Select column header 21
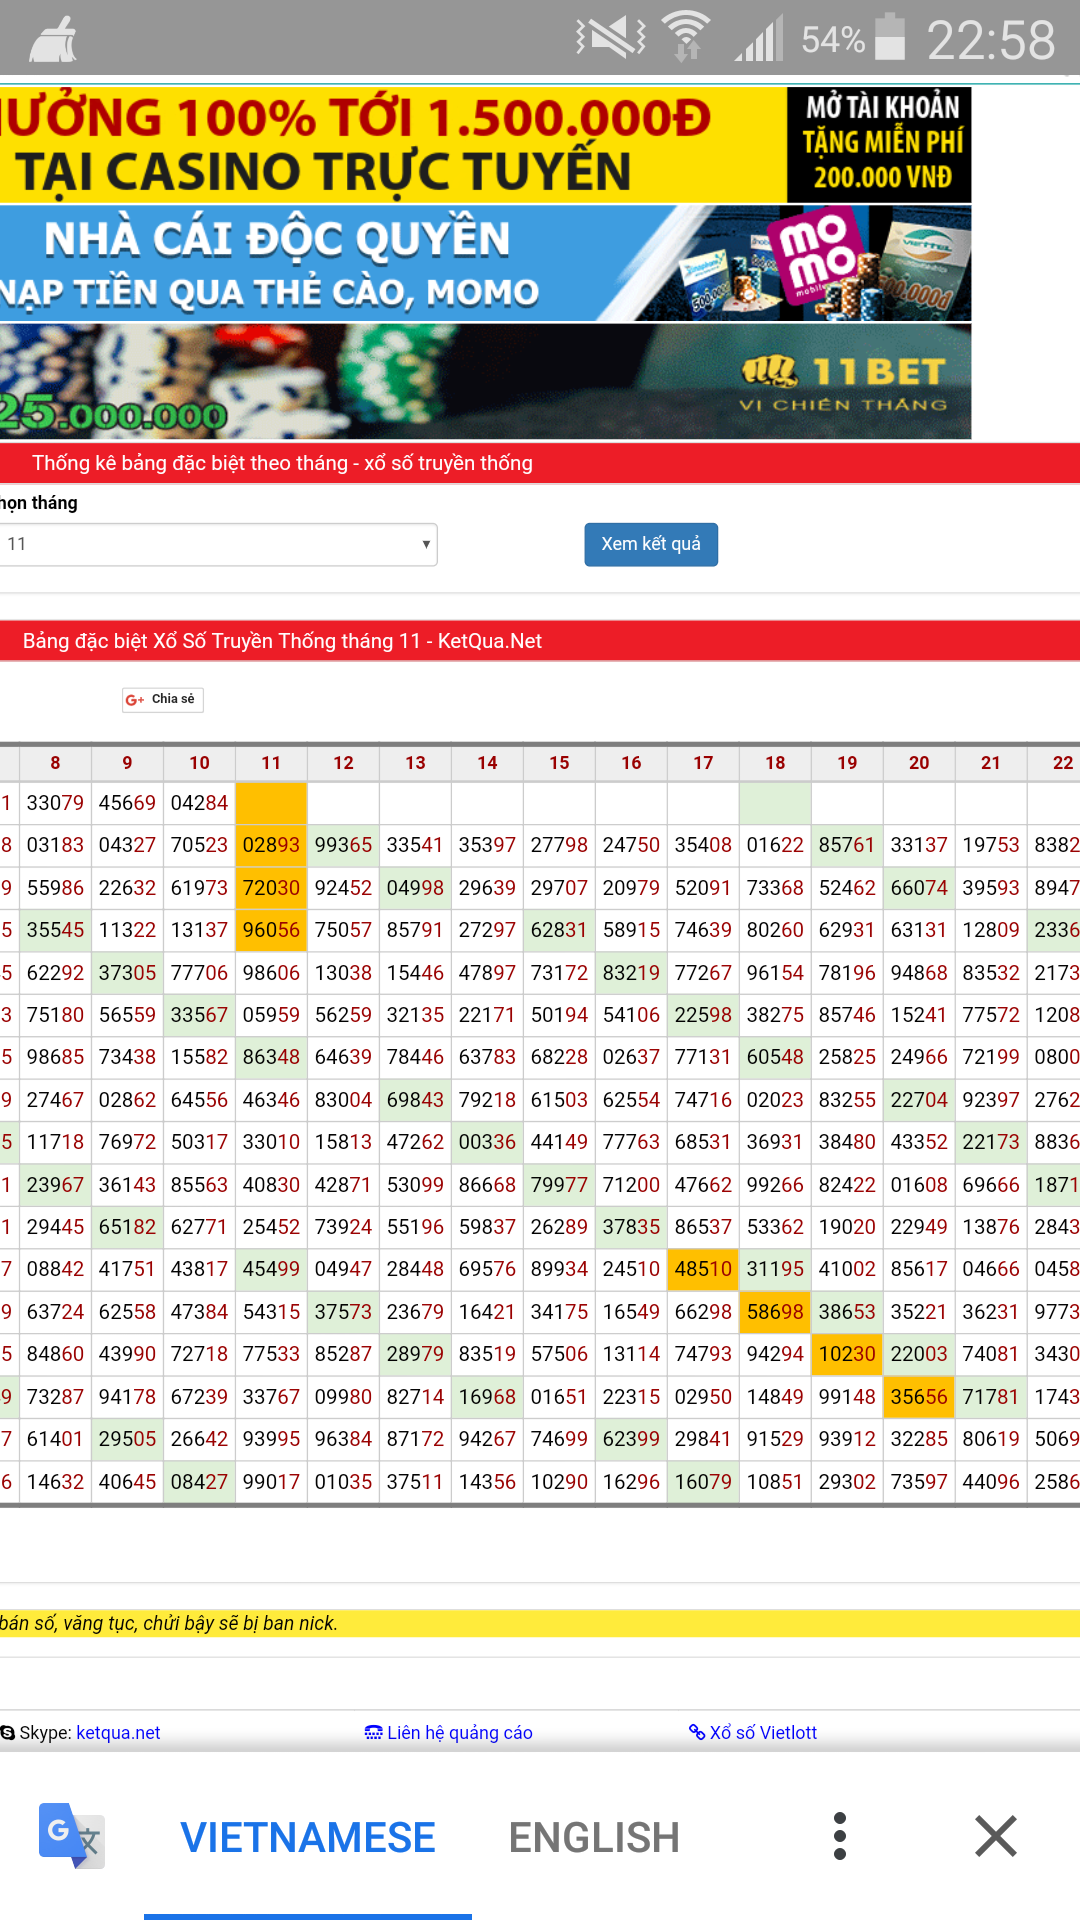This screenshot has height=1920, width=1080. [991, 763]
